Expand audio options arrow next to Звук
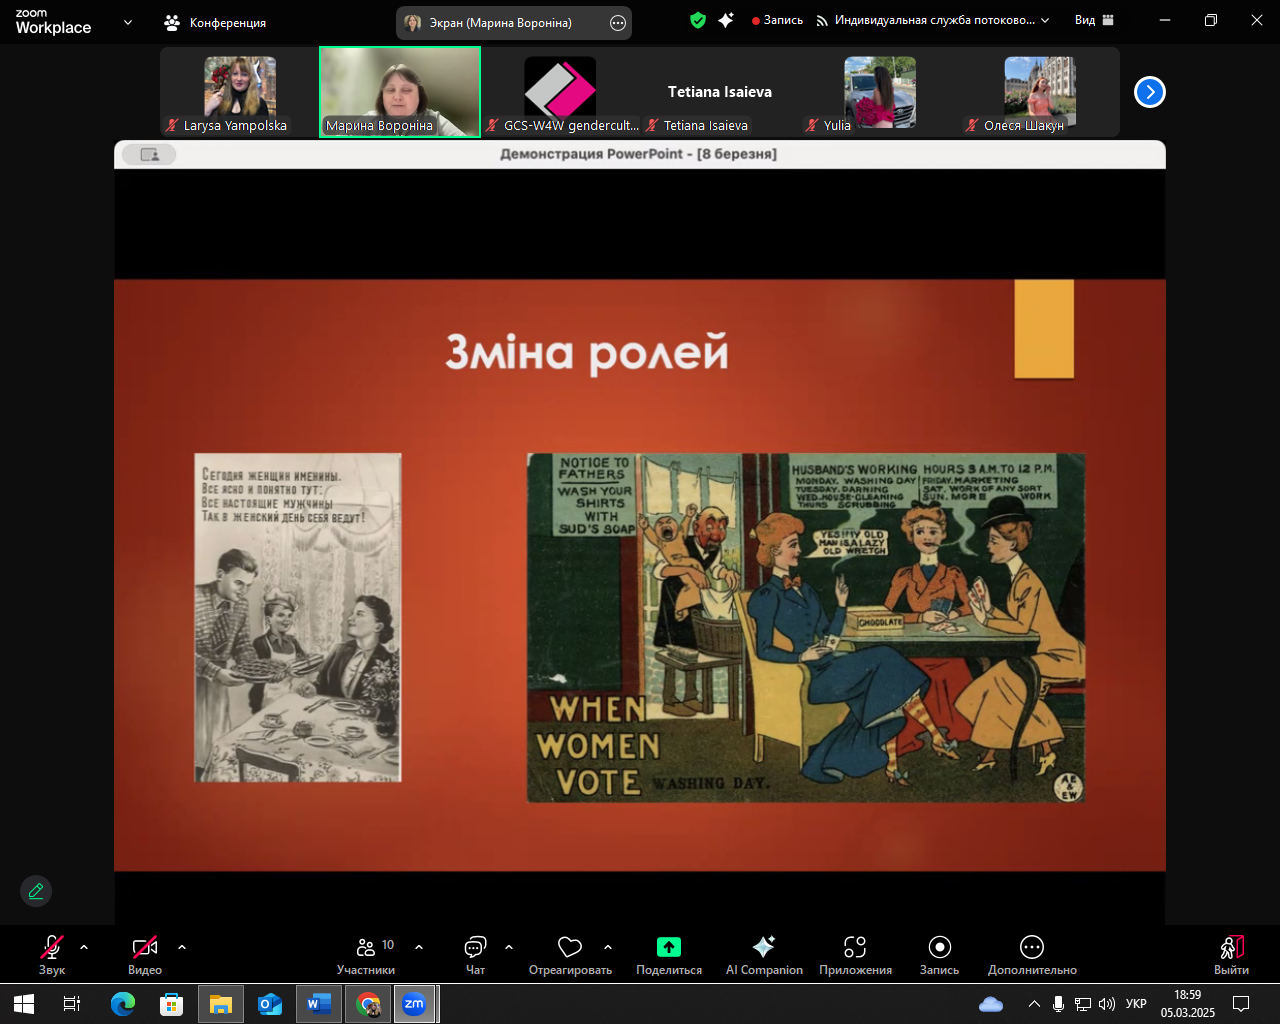Image resolution: width=1280 pixels, height=1024 pixels. pos(84,947)
